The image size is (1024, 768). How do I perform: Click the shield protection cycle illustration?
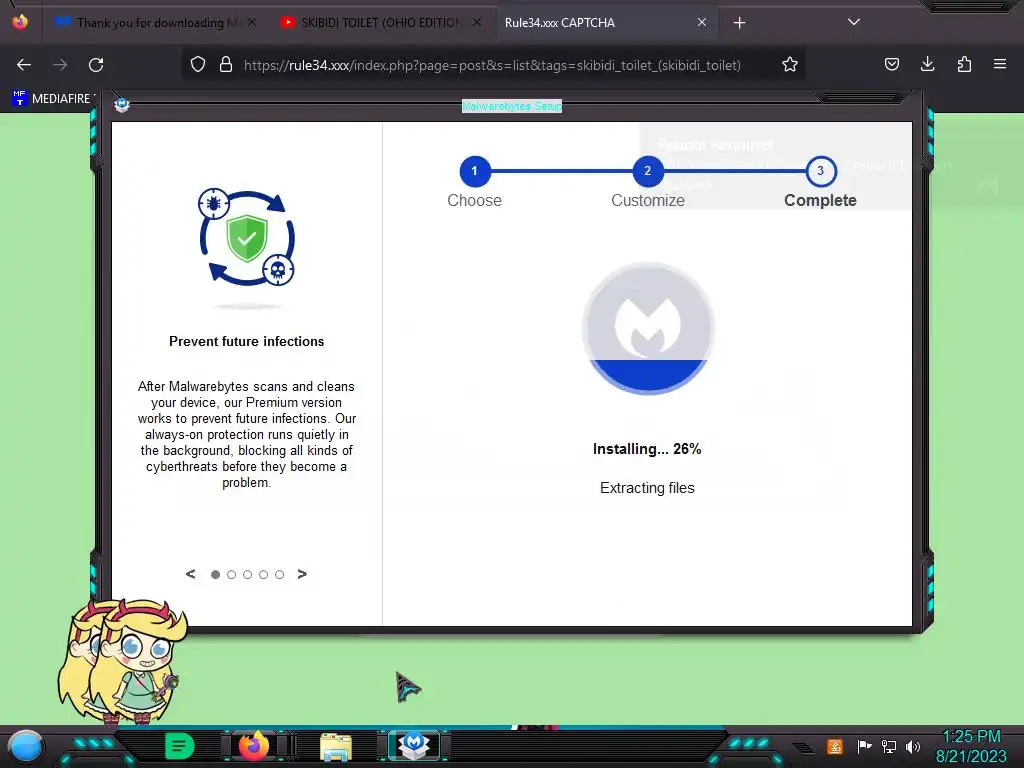coord(247,238)
